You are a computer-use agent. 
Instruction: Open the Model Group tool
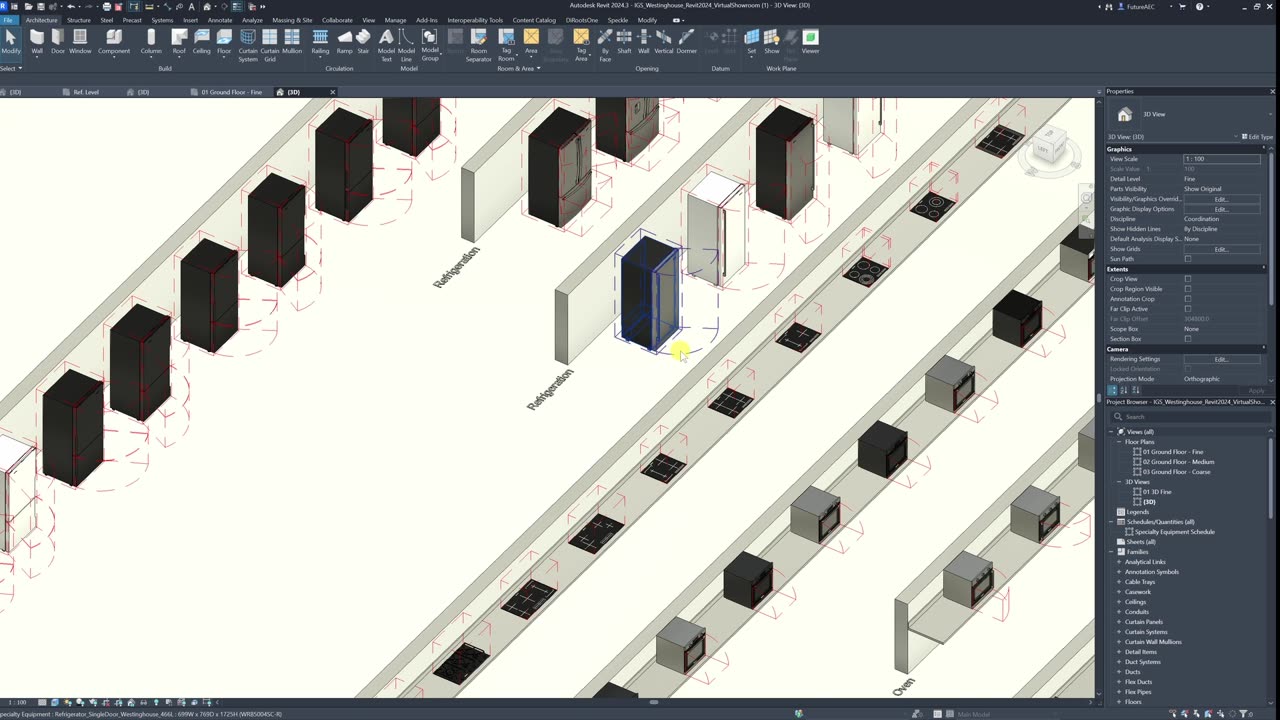(430, 45)
